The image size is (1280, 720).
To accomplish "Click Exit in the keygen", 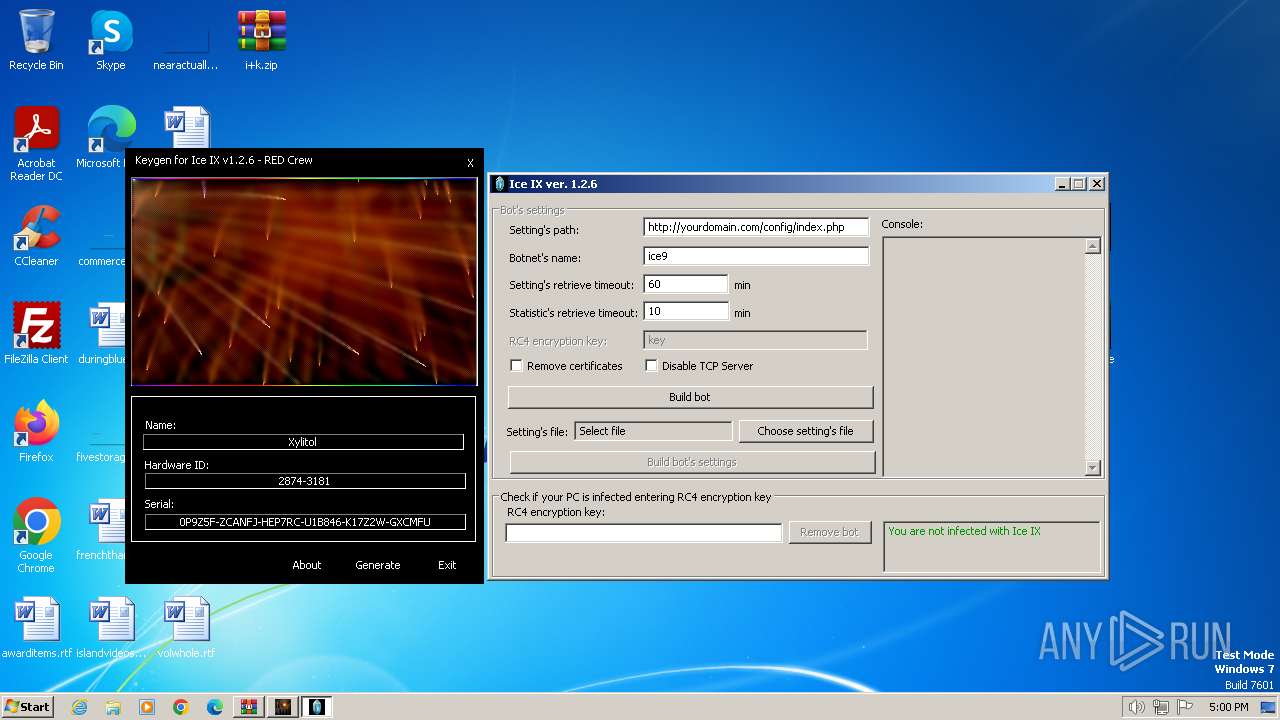I will [x=447, y=565].
